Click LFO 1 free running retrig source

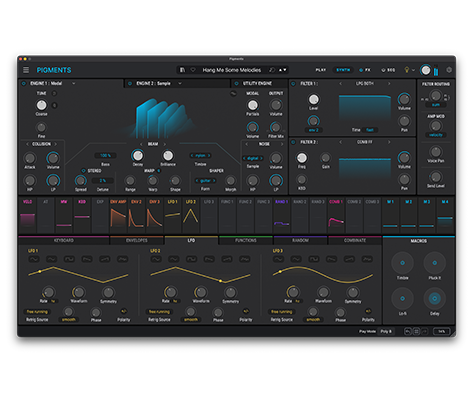pyautogui.click(x=37, y=312)
